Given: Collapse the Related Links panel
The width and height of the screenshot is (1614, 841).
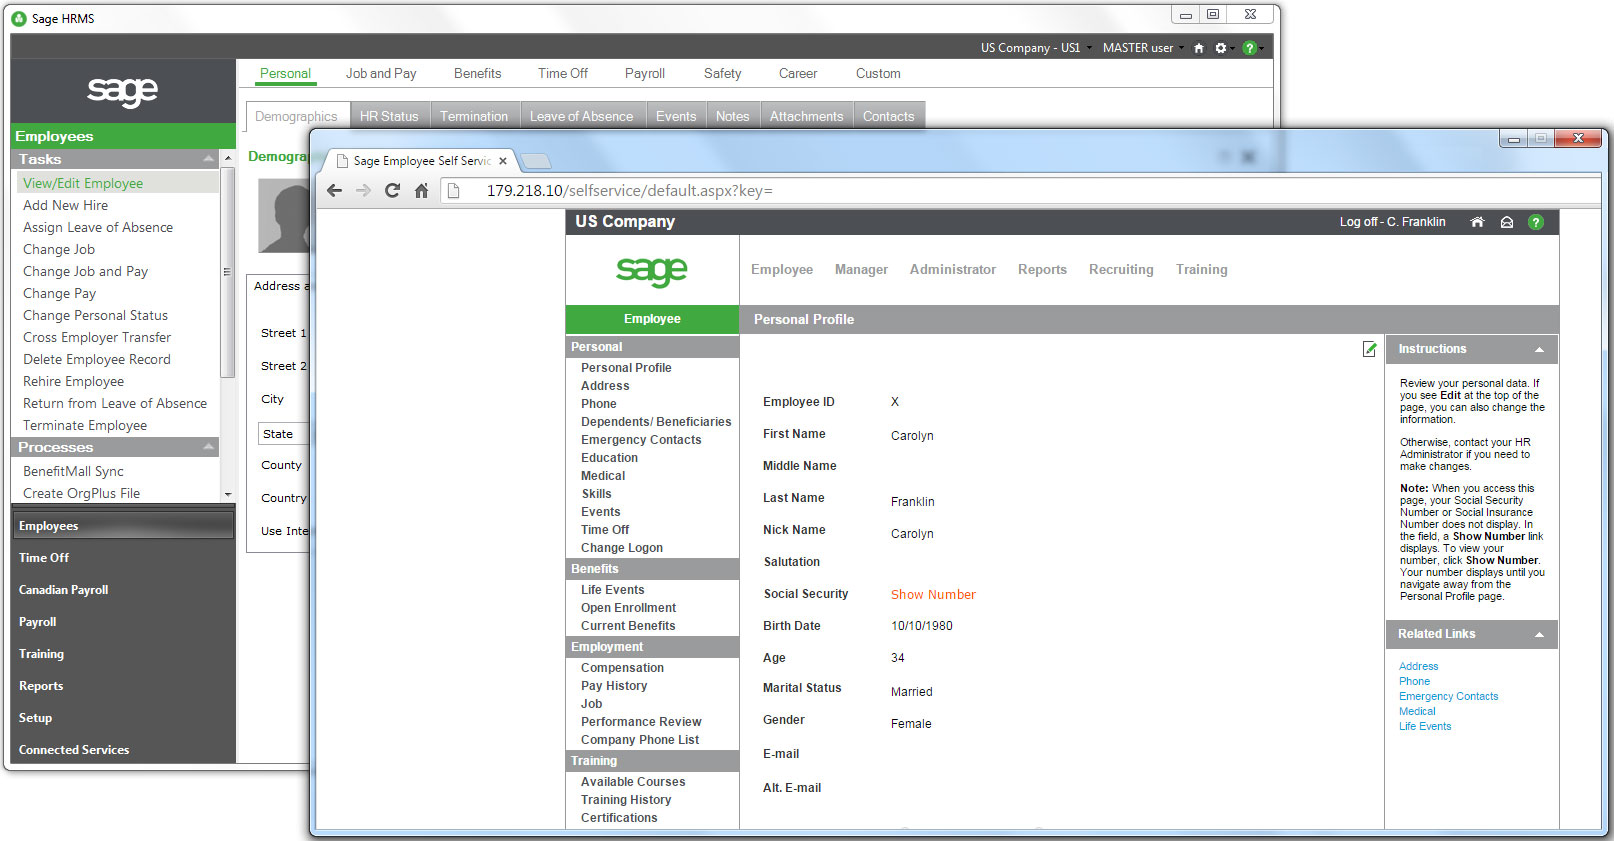Looking at the screenshot, I should point(1539,634).
